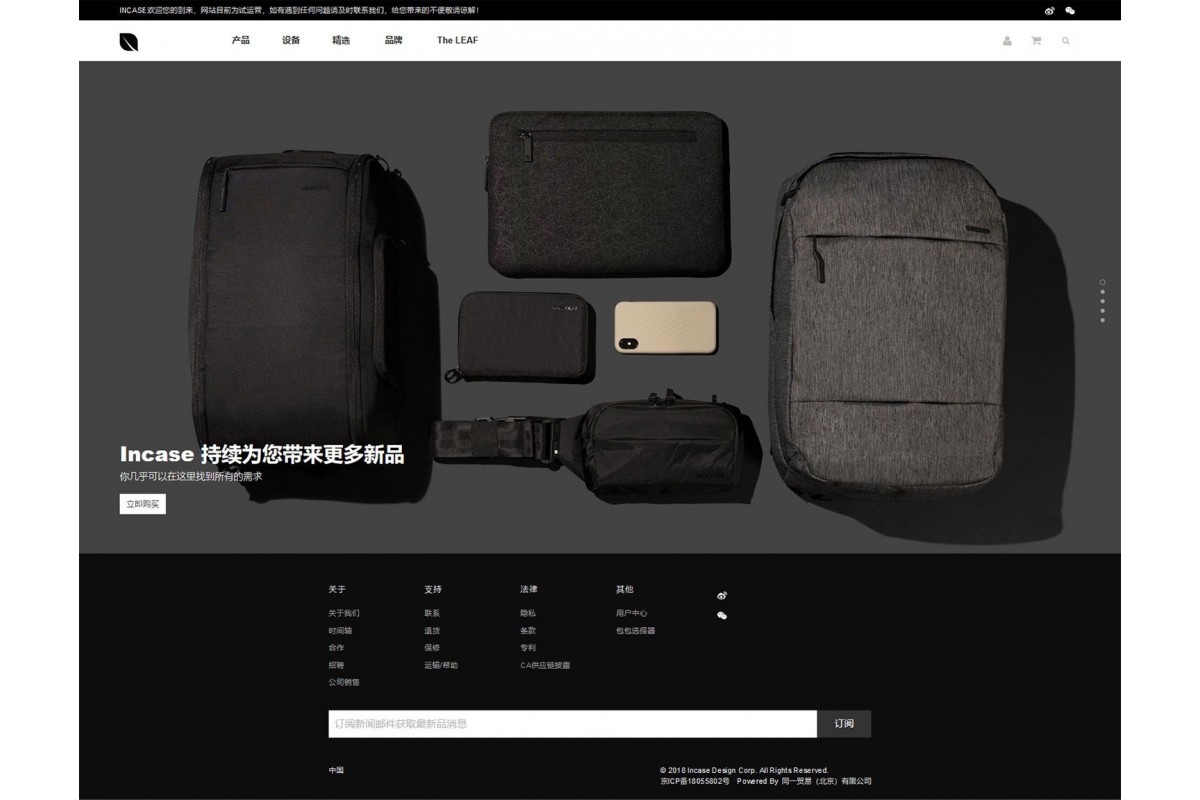The height and width of the screenshot is (800, 1200).
Task: Select the fourth carousel slide dot
Action: pos(1102,311)
